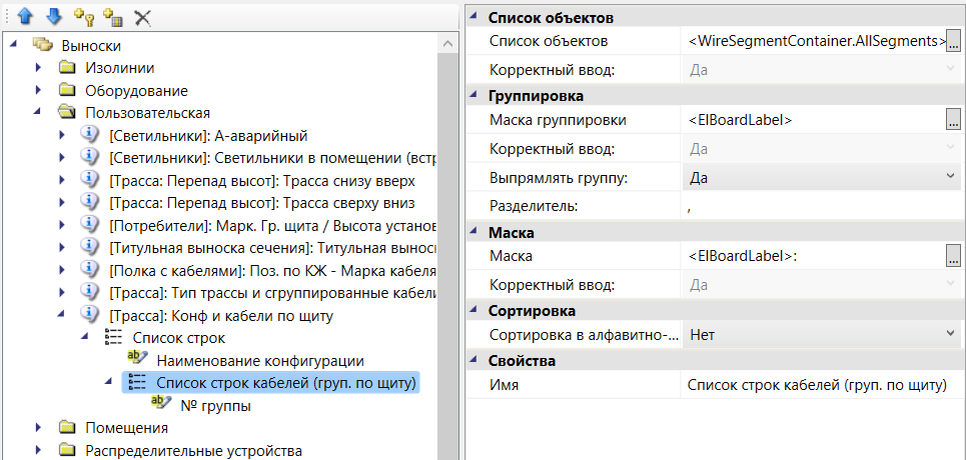Collapse the Список объектов property section

pyautogui.click(x=474, y=18)
